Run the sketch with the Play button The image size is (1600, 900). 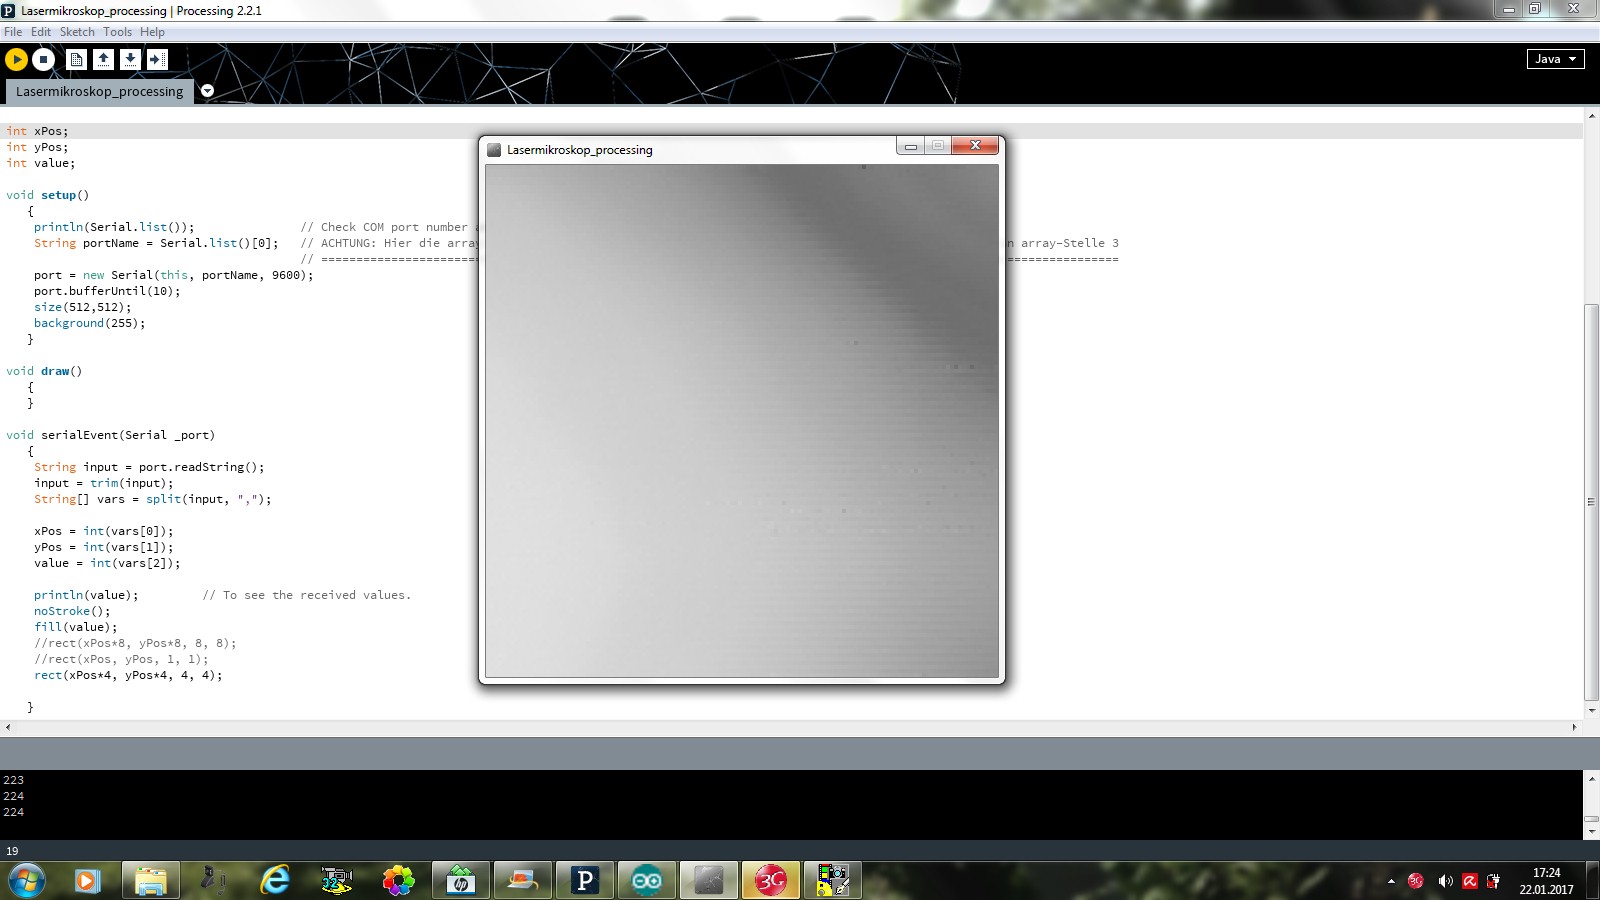point(16,60)
